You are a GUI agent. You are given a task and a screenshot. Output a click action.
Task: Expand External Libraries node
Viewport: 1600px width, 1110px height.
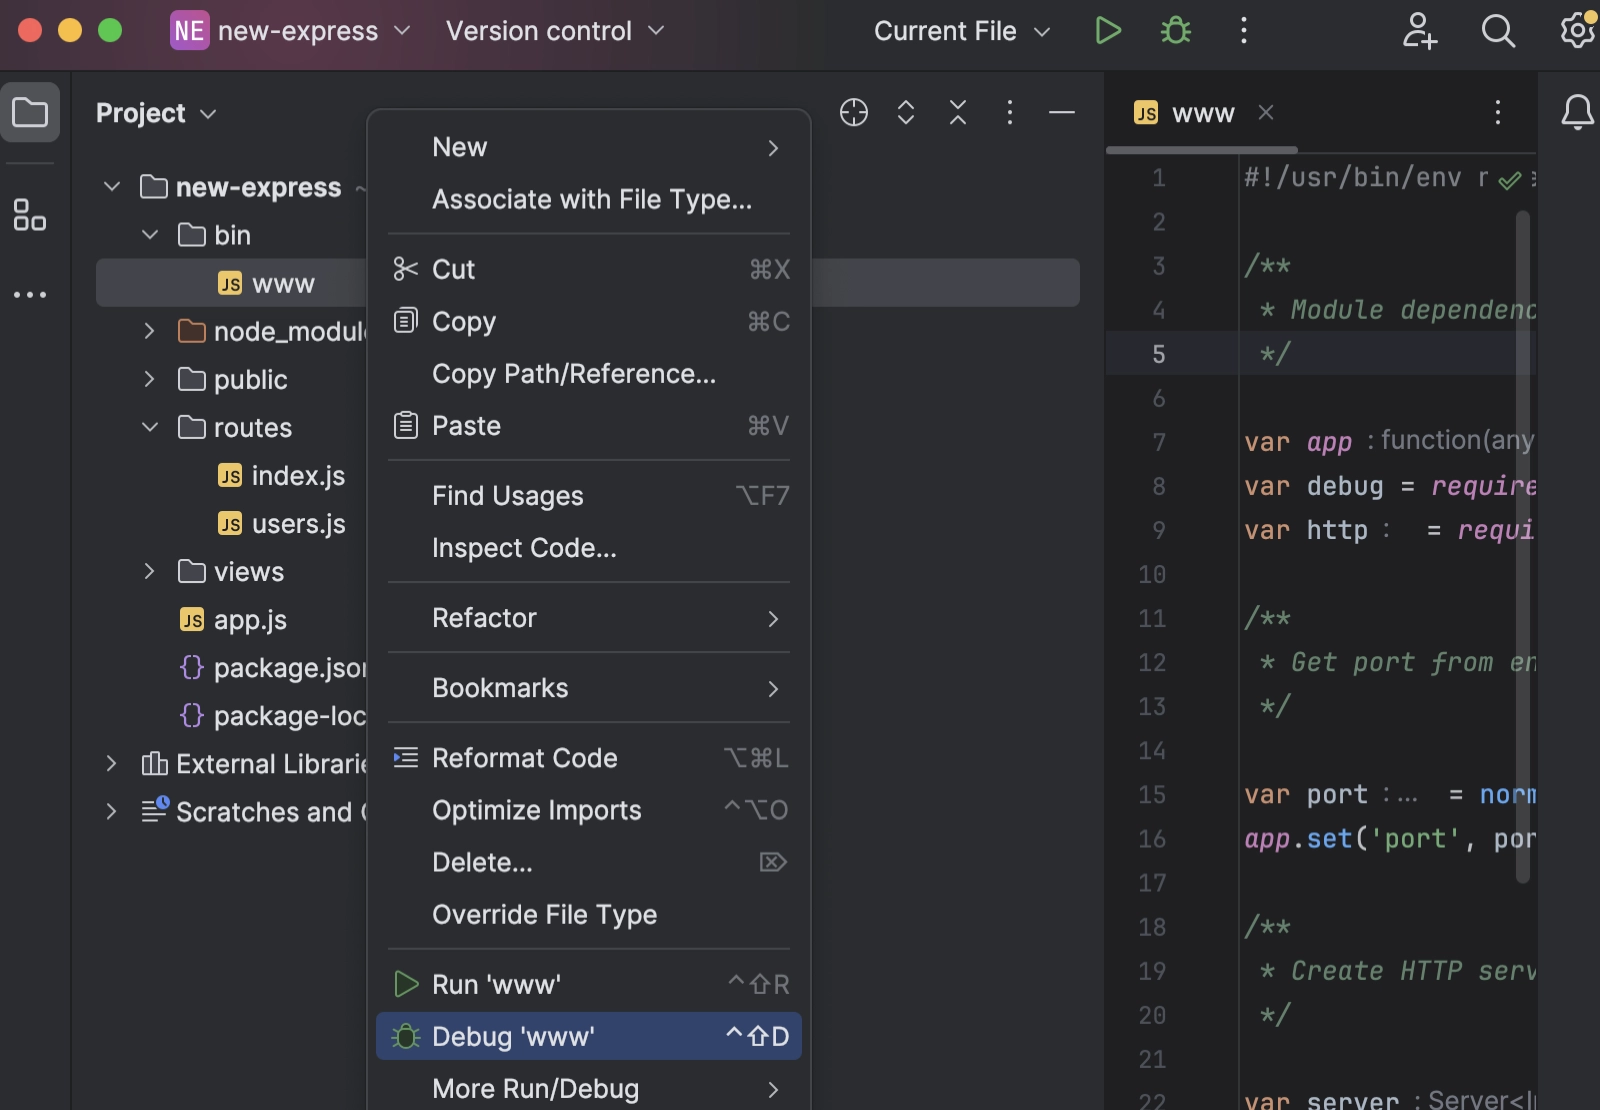tap(112, 764)
